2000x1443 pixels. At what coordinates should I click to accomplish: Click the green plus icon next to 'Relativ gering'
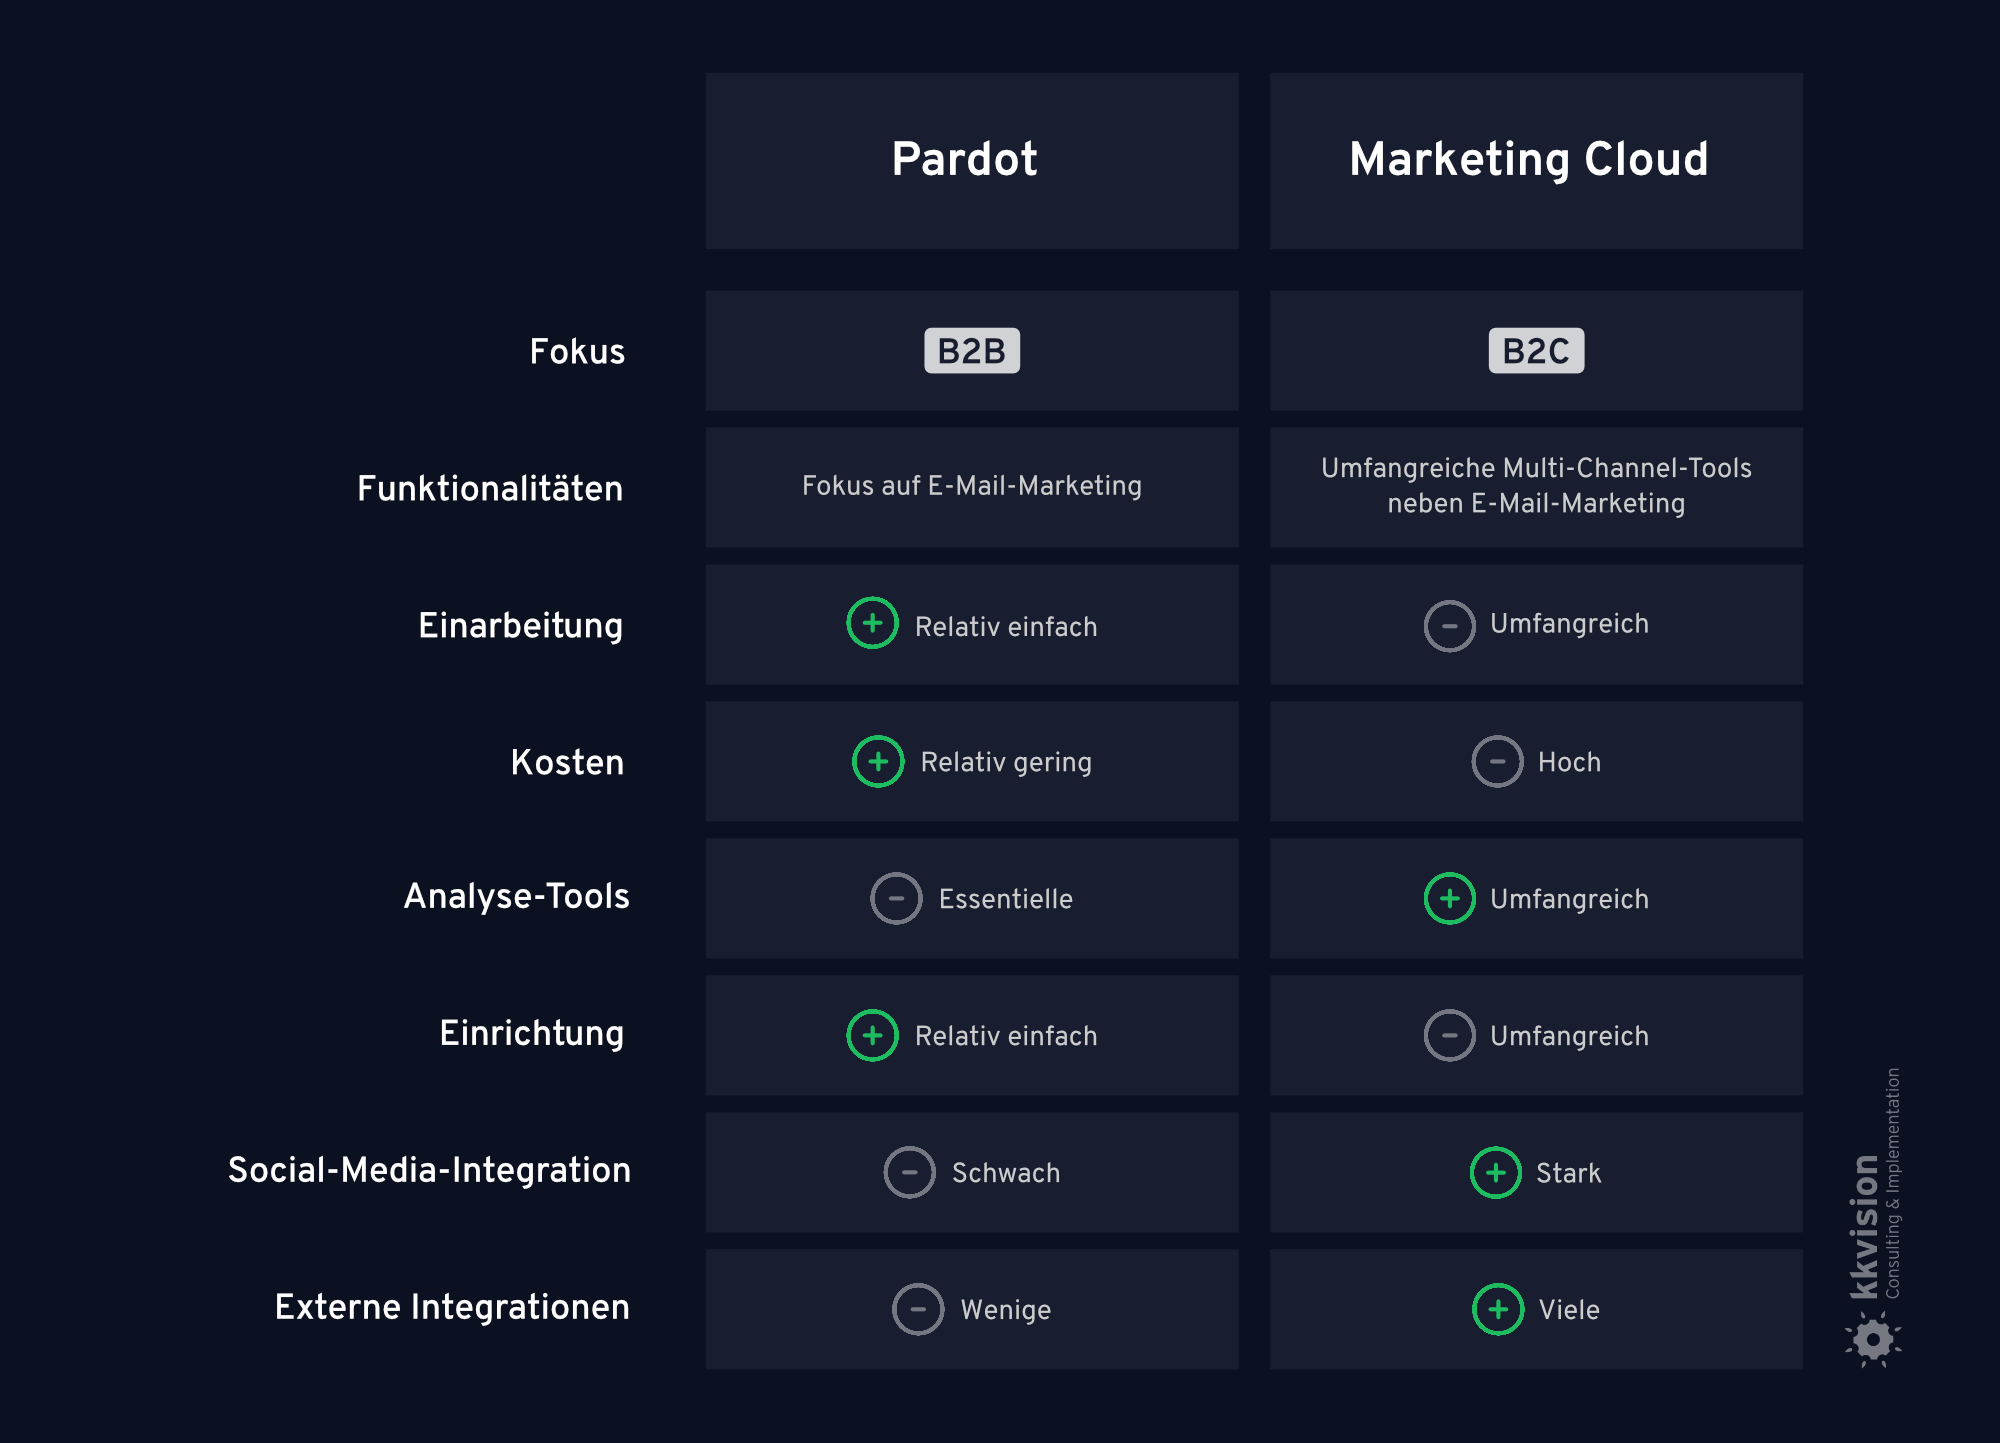(878, 762)
